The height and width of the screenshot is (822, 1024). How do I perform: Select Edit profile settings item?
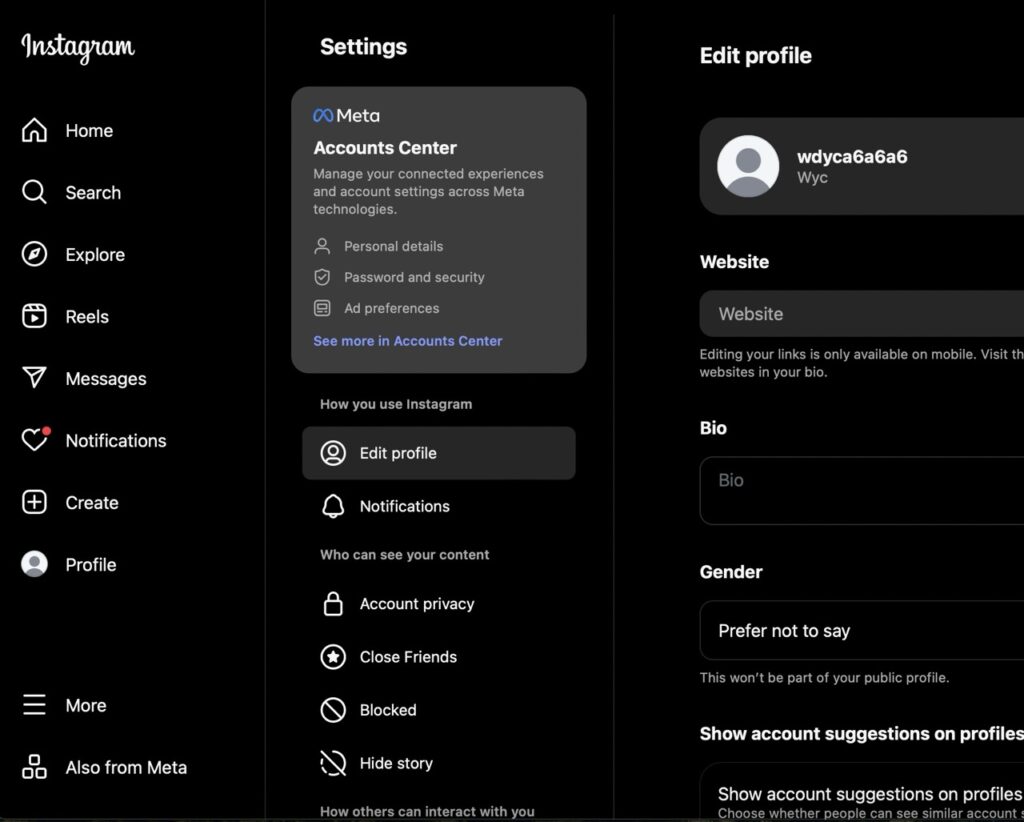click(438, 453)
